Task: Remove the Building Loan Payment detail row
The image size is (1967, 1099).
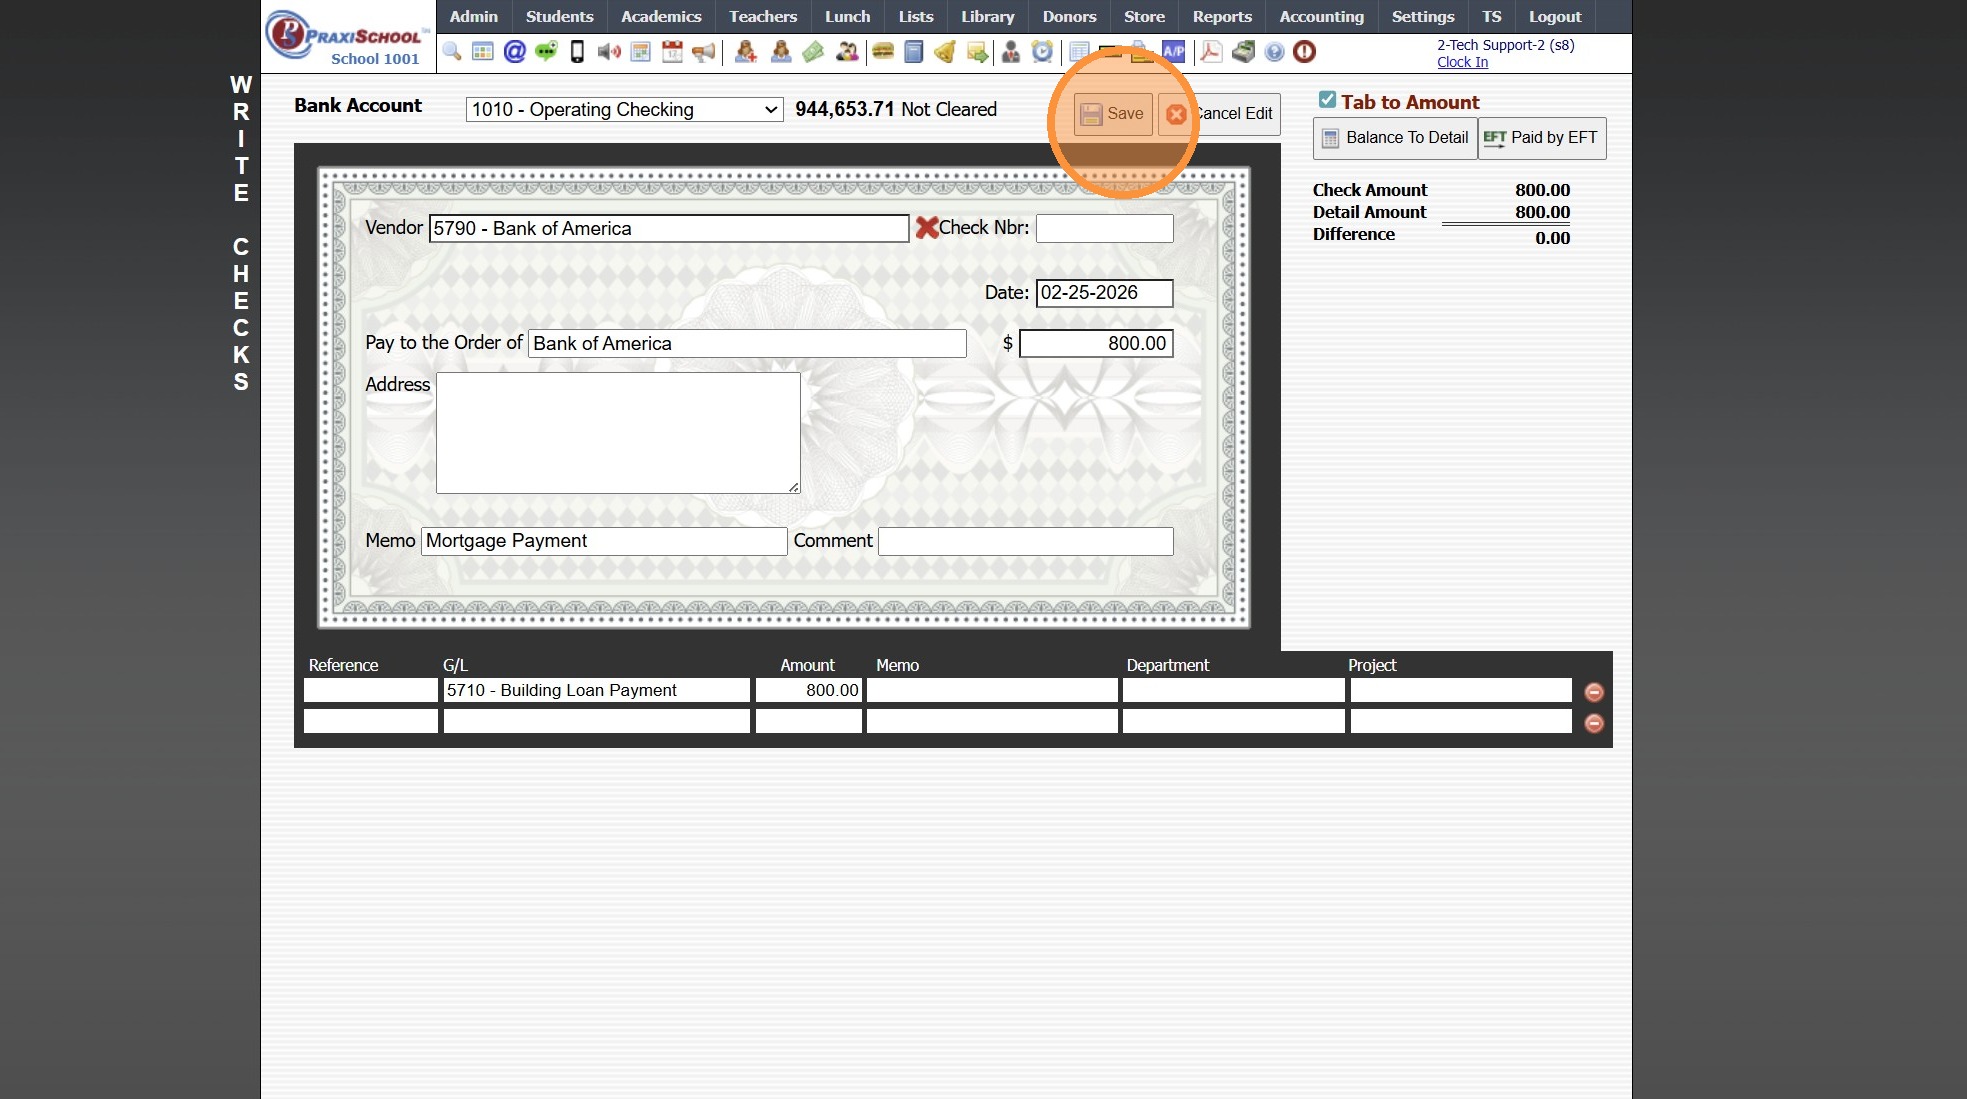Action: (x=1594, y=692)
